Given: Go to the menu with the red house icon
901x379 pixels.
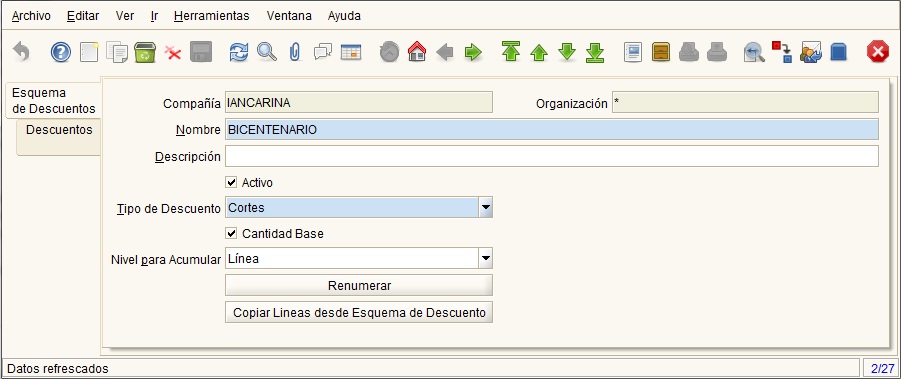Looking at the screenshot, I should pos(417,52).
